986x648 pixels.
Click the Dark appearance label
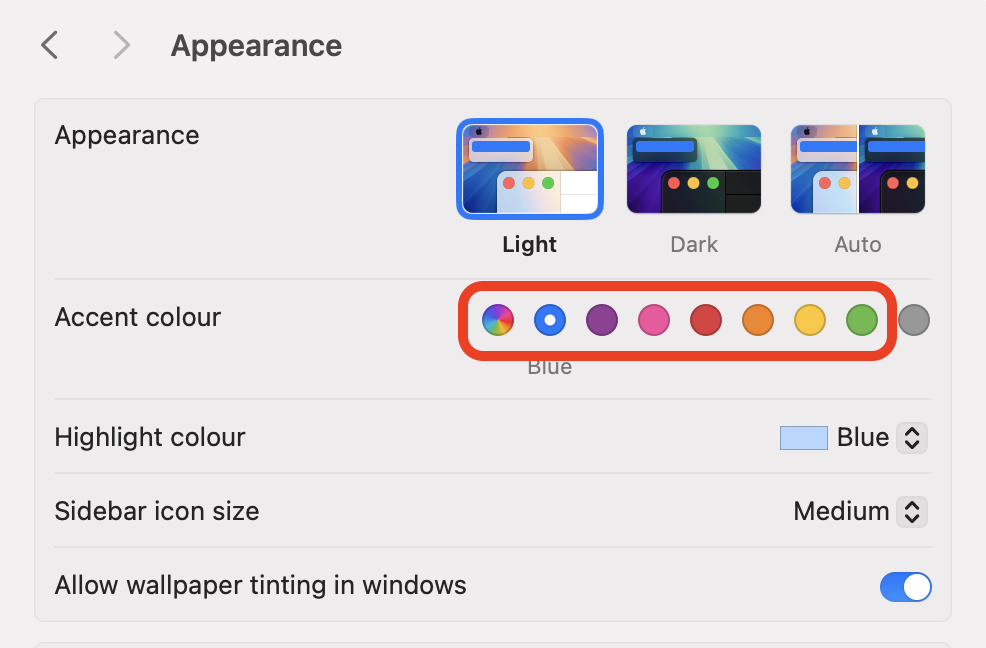click(694, 245)
